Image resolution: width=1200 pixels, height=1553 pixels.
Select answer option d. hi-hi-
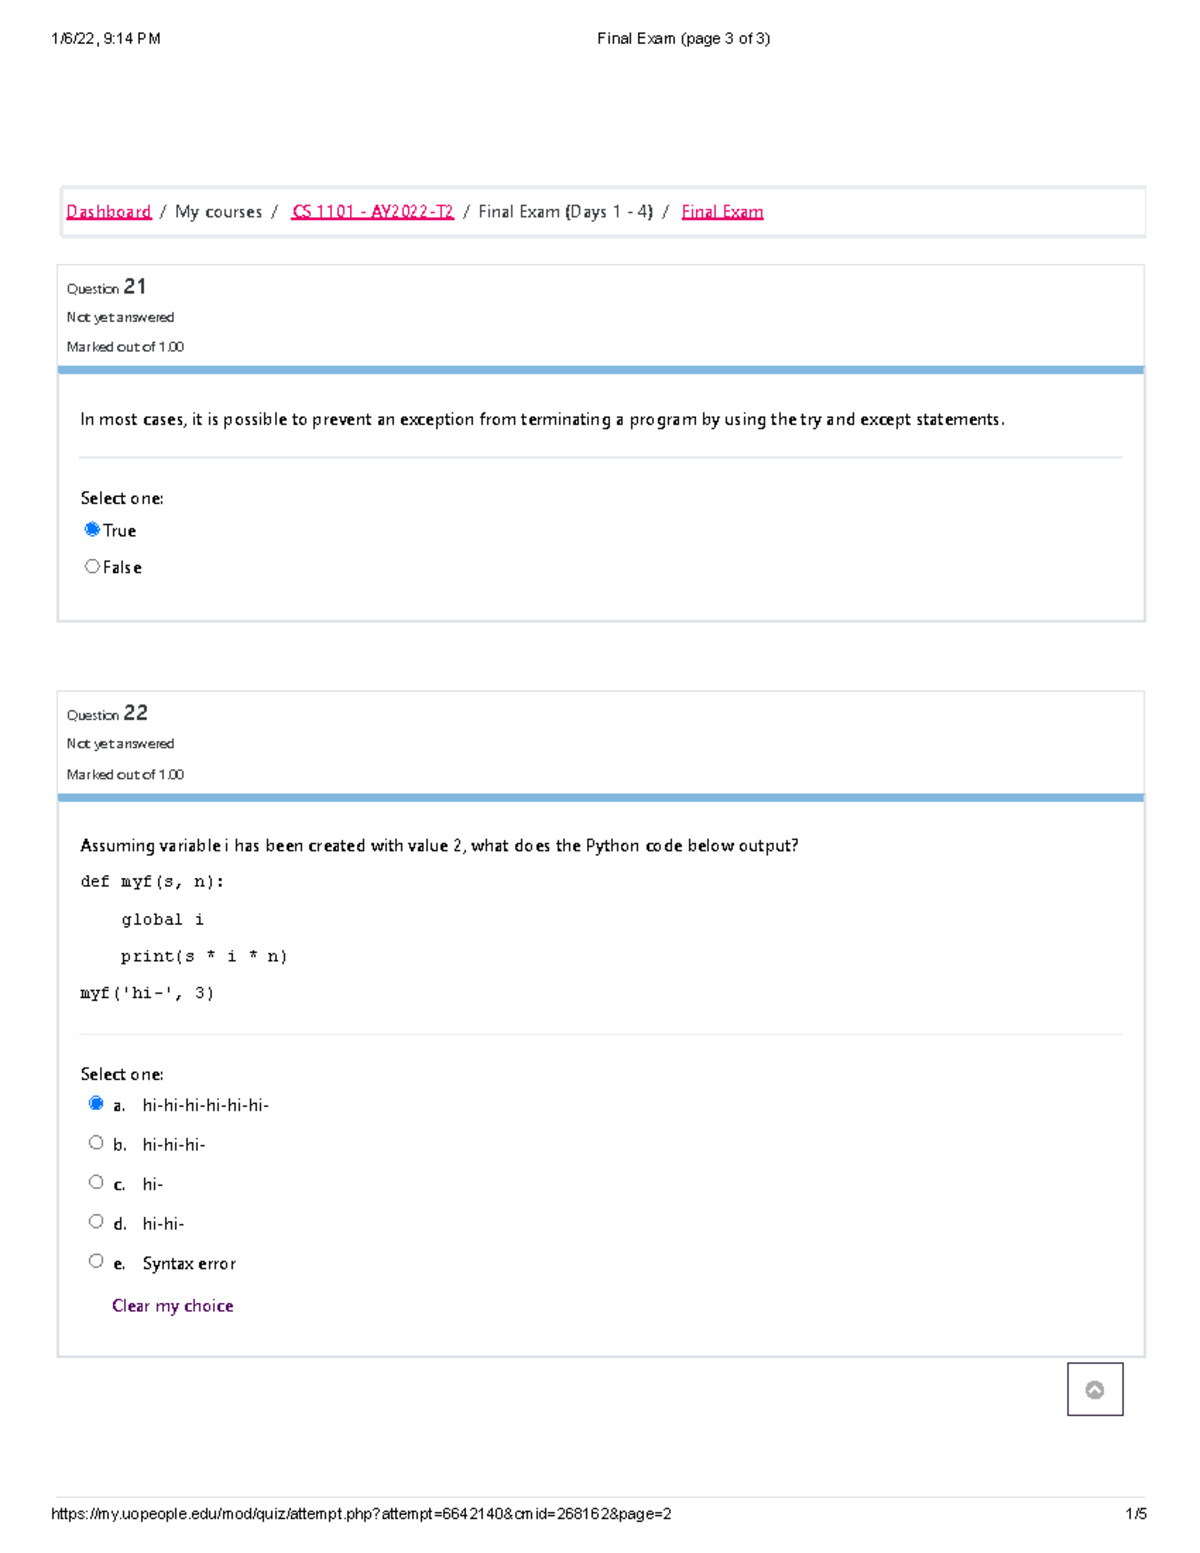coord(96,1220)
